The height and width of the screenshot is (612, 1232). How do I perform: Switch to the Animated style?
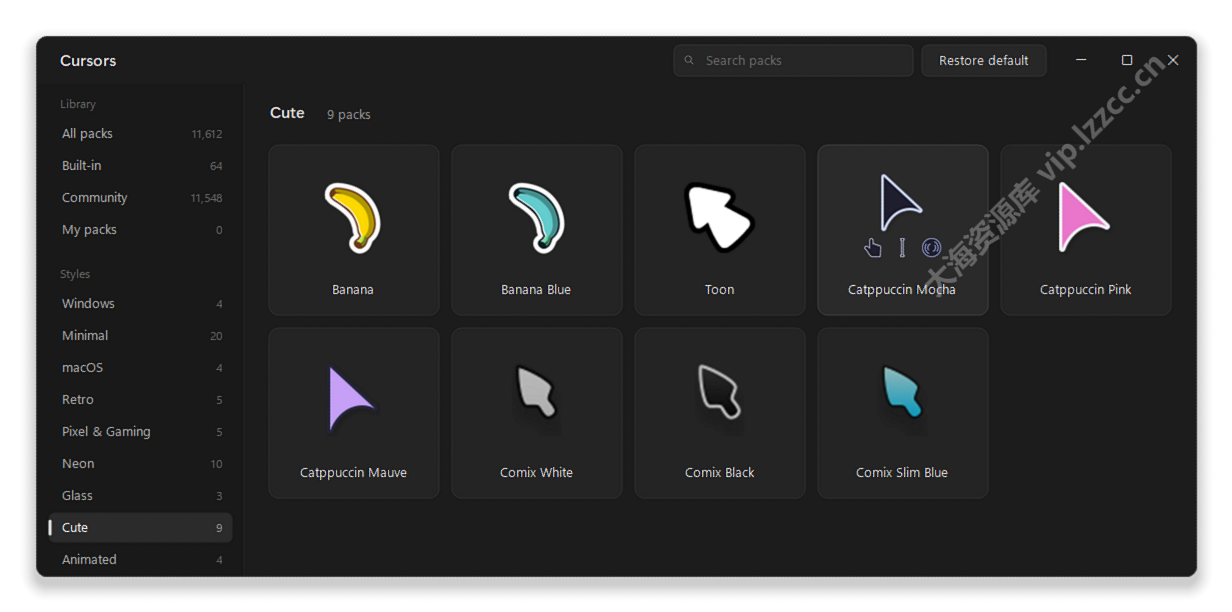tap(140, 560)
